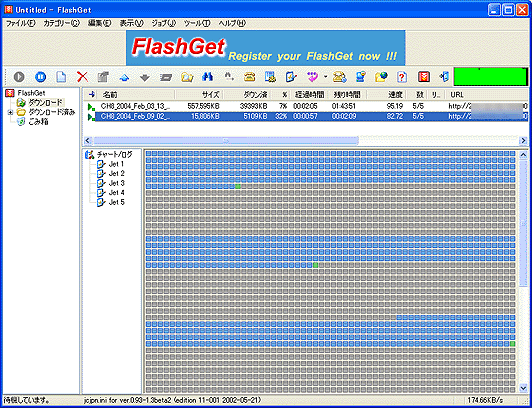This screenshot has width=532, height=408.
Task: Click the Start download play icon
Action: [19, 77]
